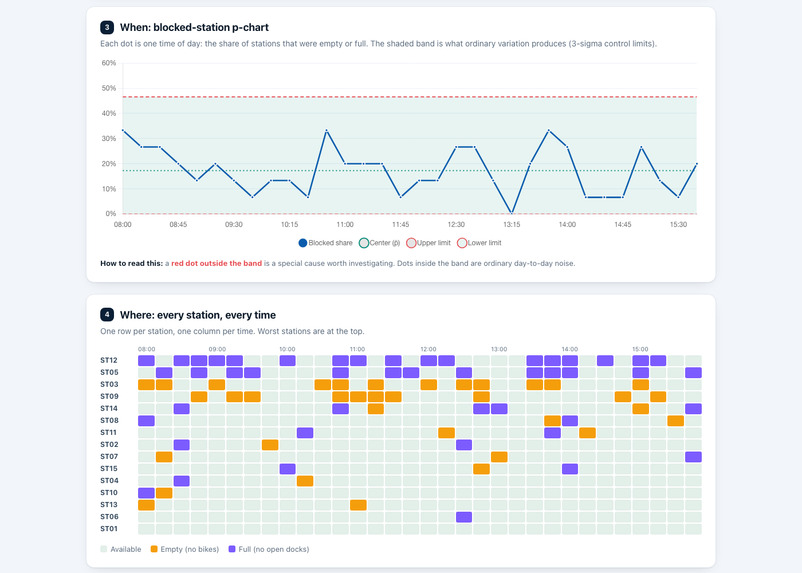Click the ST10 full cell at 08:00
Screen dimensions: 802x573
[146, 493]
